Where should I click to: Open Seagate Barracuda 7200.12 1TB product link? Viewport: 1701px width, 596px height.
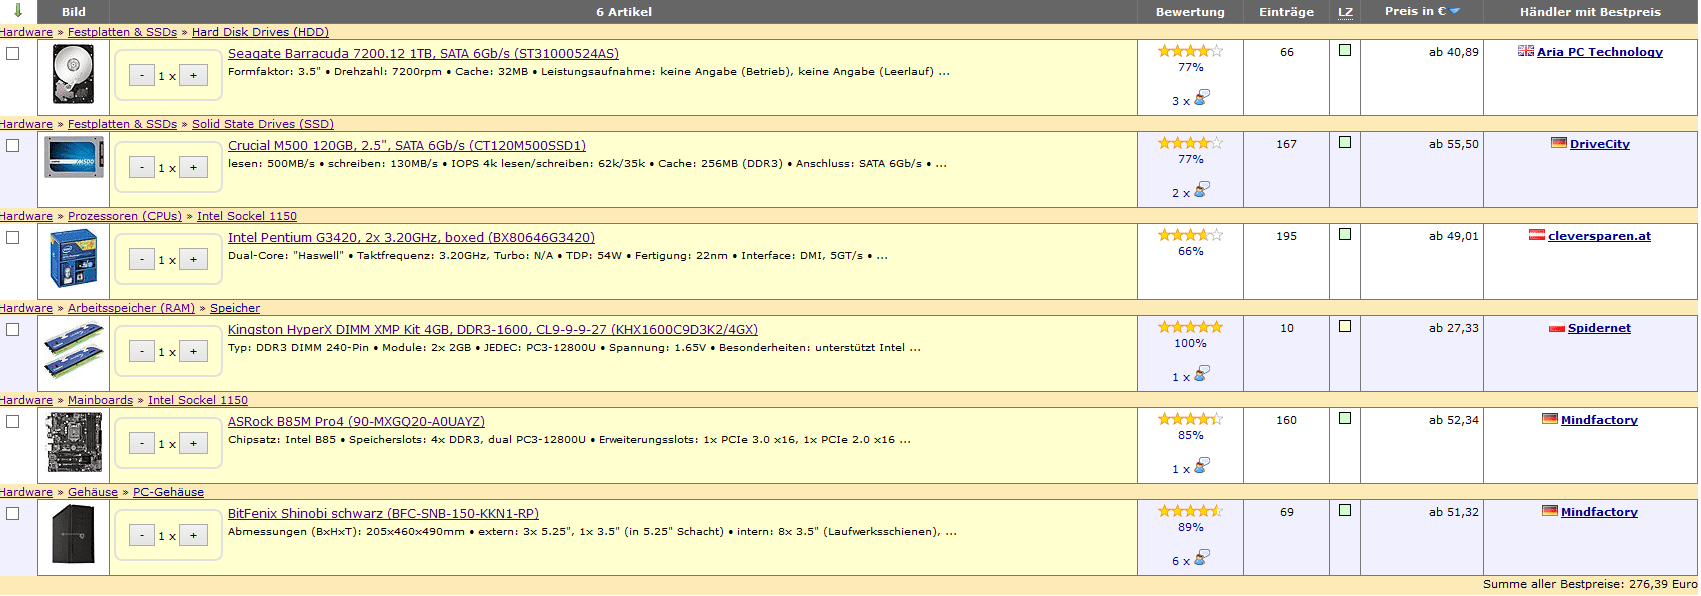(423, 54)
